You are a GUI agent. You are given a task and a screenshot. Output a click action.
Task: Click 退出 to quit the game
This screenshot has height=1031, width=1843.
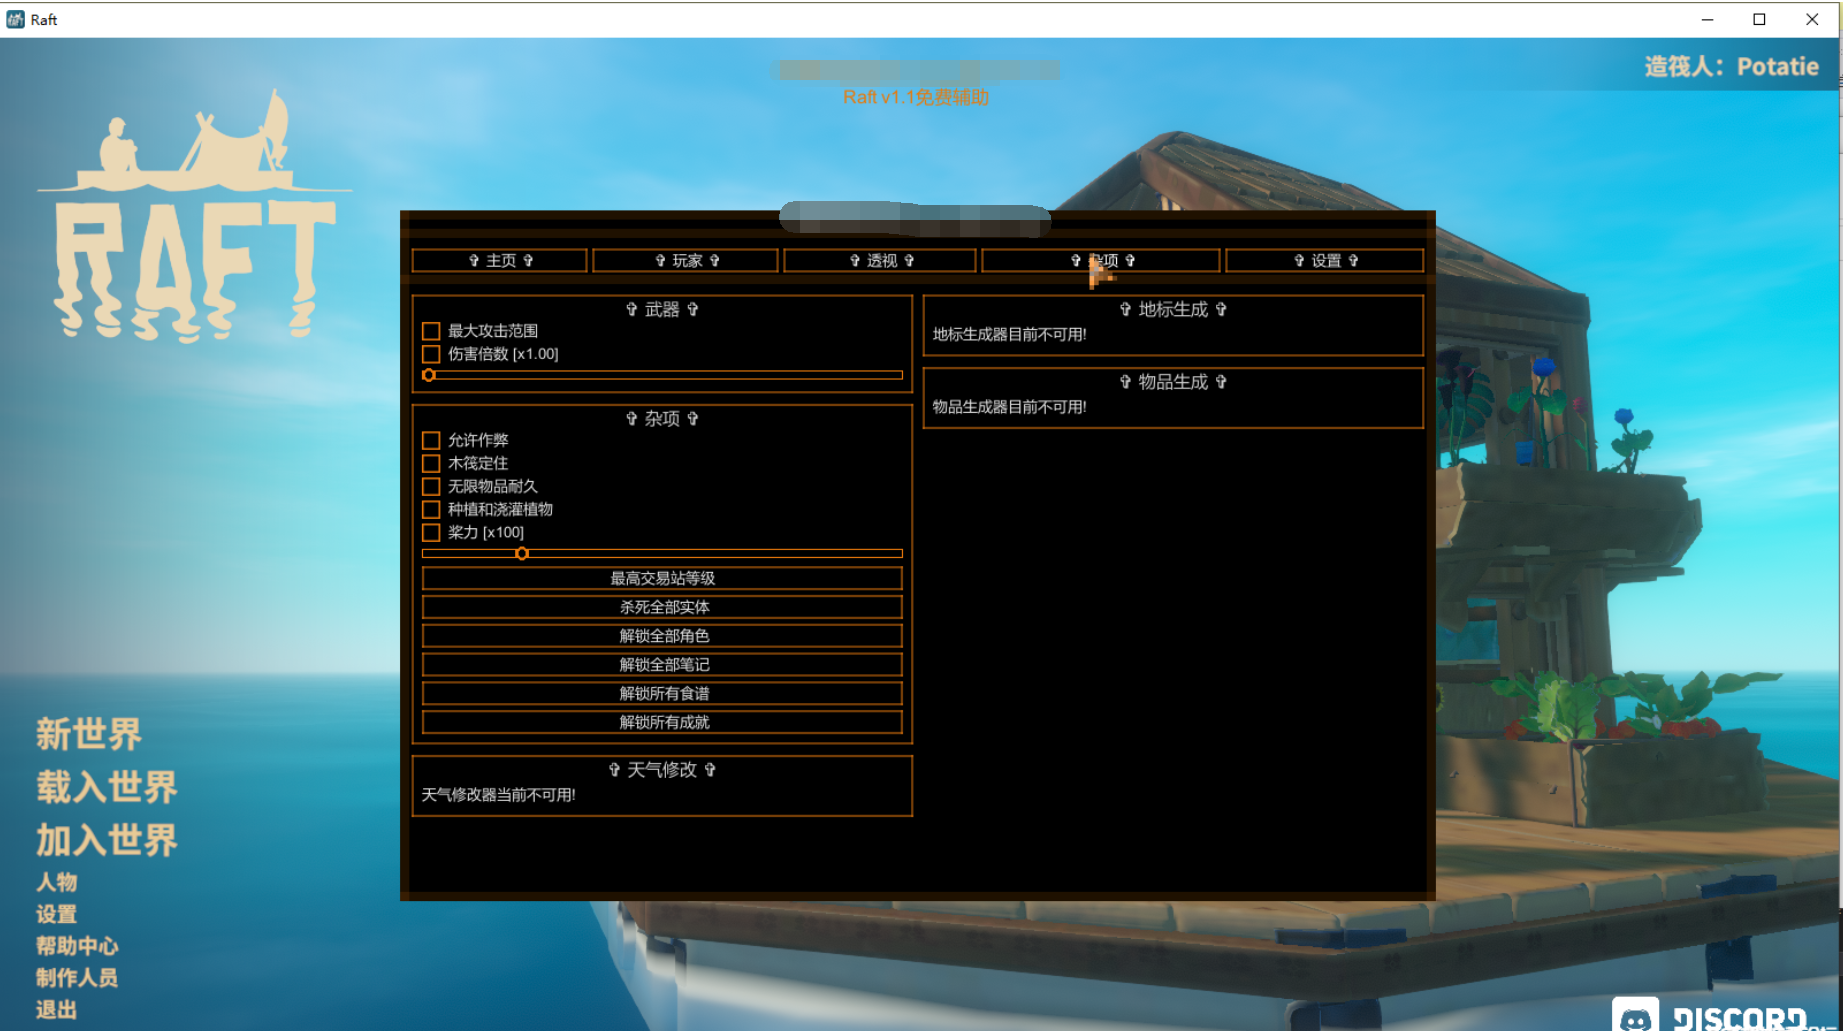[x=56, y=1009]
